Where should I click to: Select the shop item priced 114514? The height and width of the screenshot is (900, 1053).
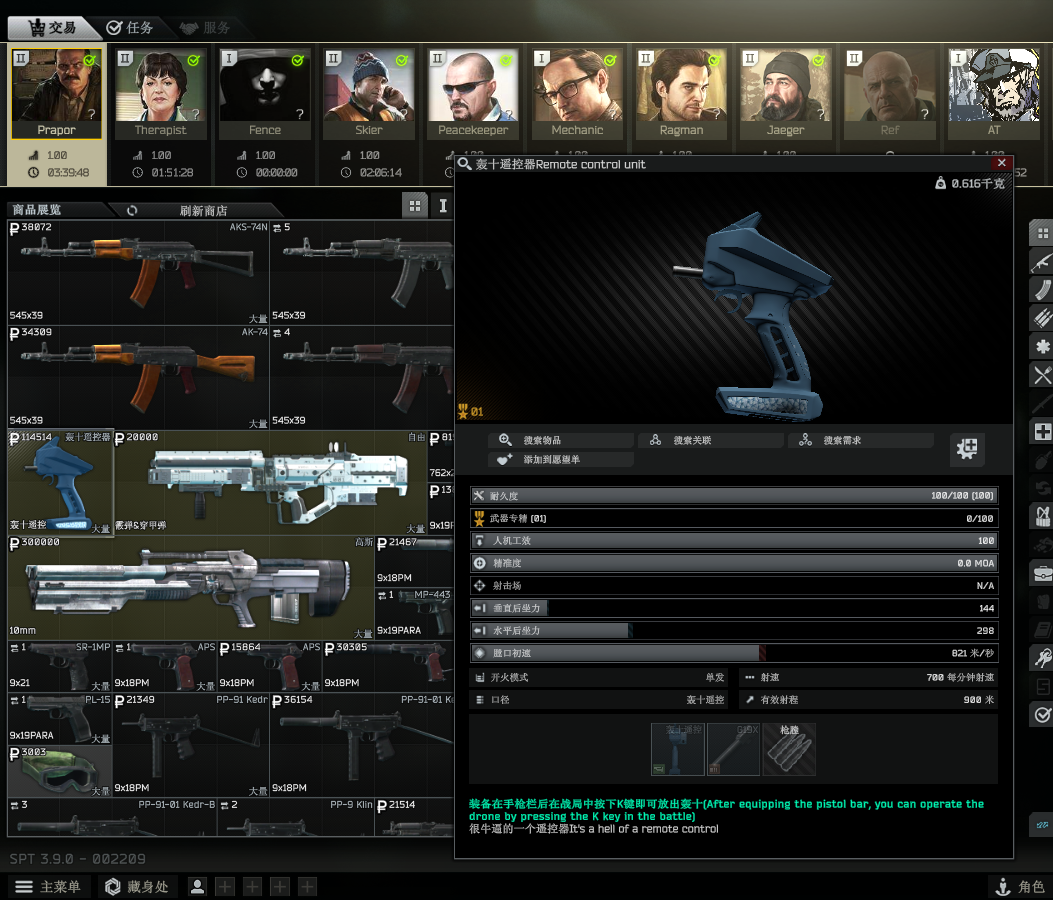point(60,483)
